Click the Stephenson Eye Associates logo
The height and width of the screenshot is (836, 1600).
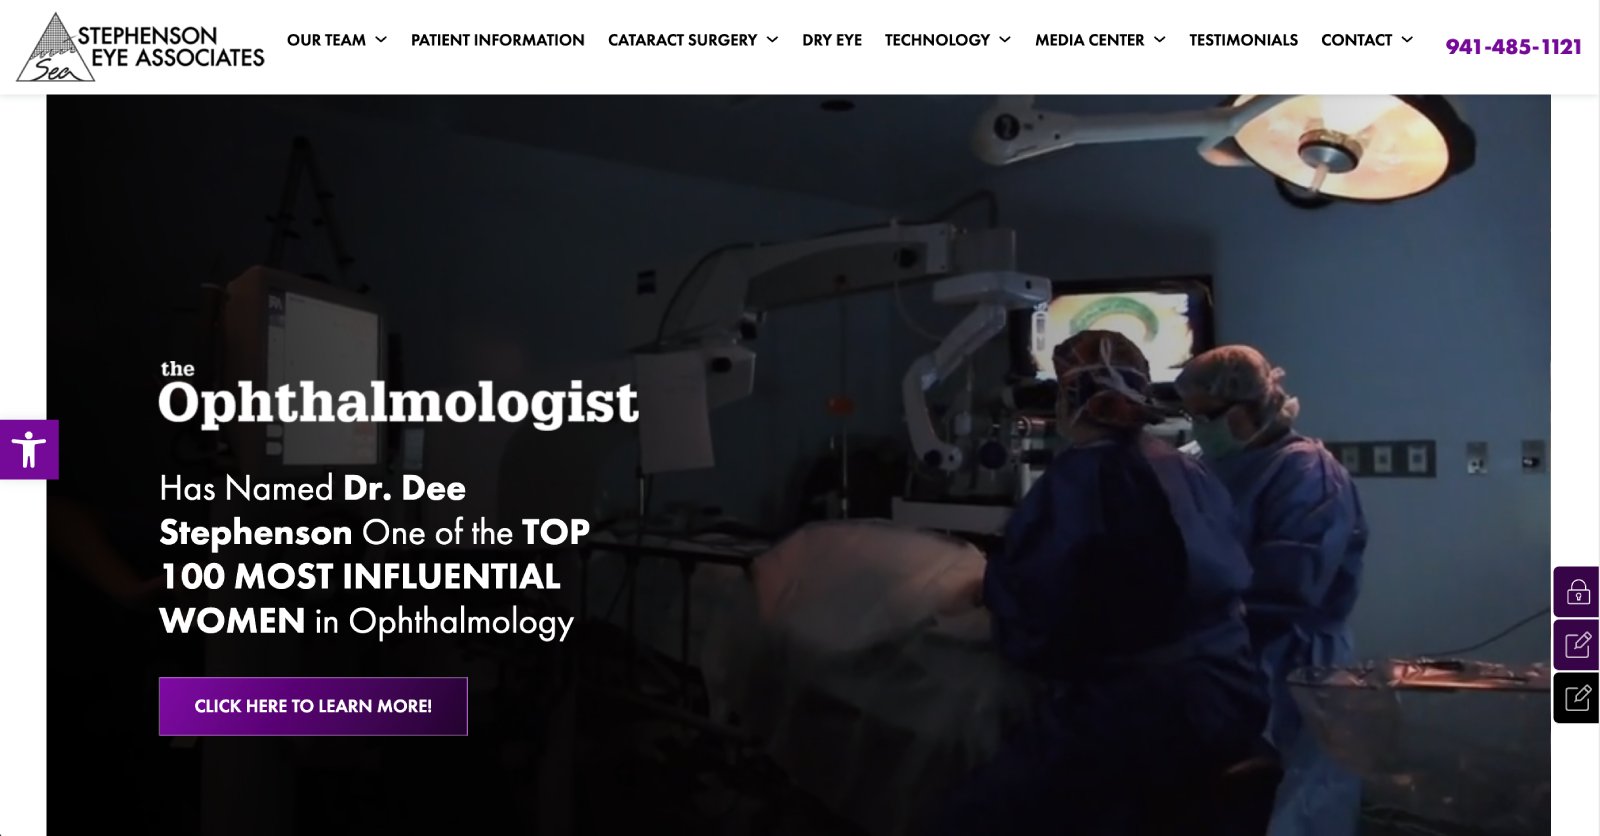(x=141, y=47)
